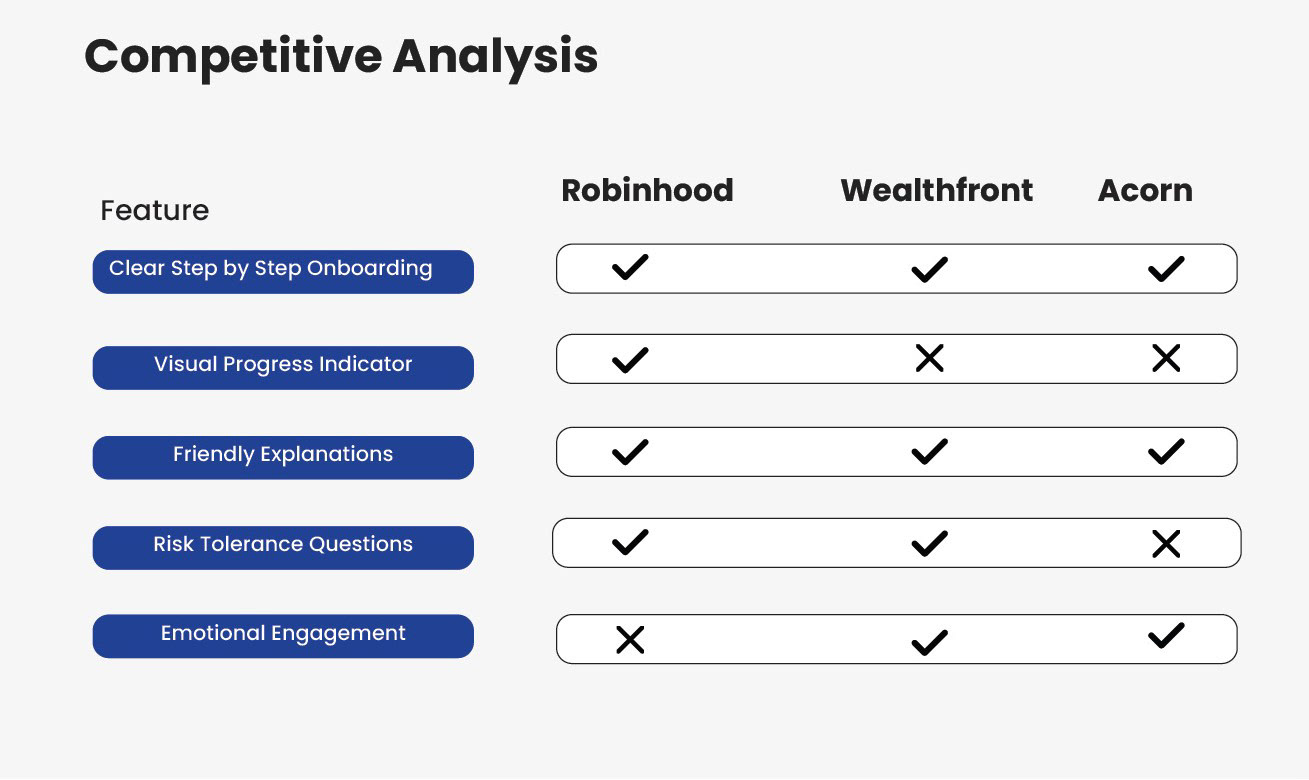Select the Visual Progress Indicator blue label
The height and width of the screenshot is (780, 1309).
click(283, 367)
